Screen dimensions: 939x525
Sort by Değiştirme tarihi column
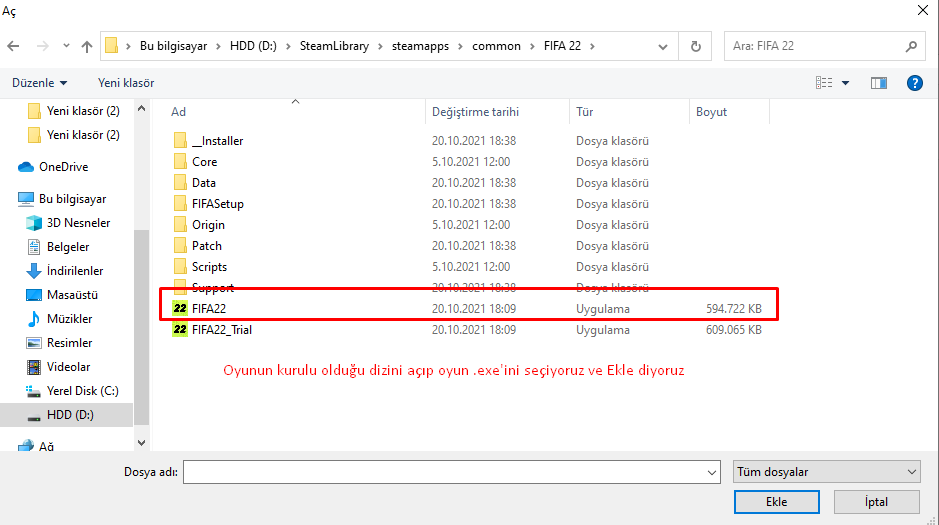click(475, 112)
